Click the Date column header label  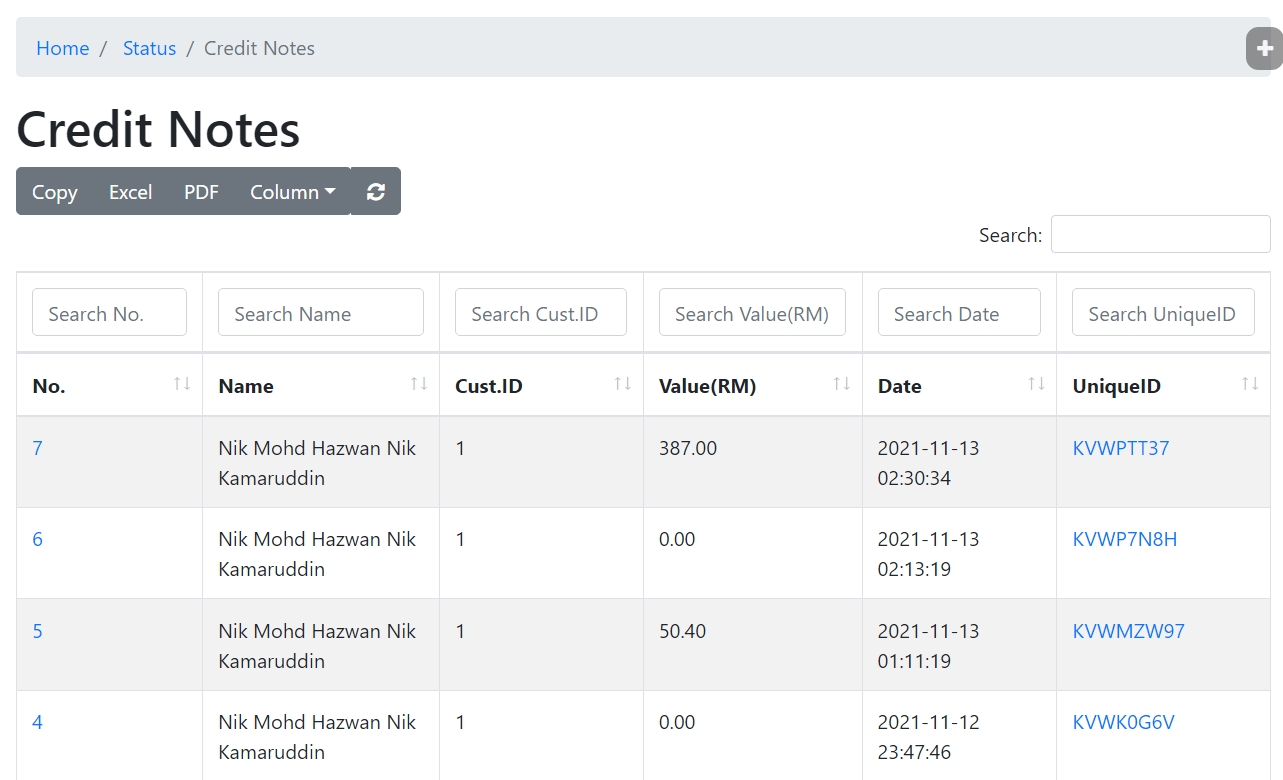pos(900,386)
